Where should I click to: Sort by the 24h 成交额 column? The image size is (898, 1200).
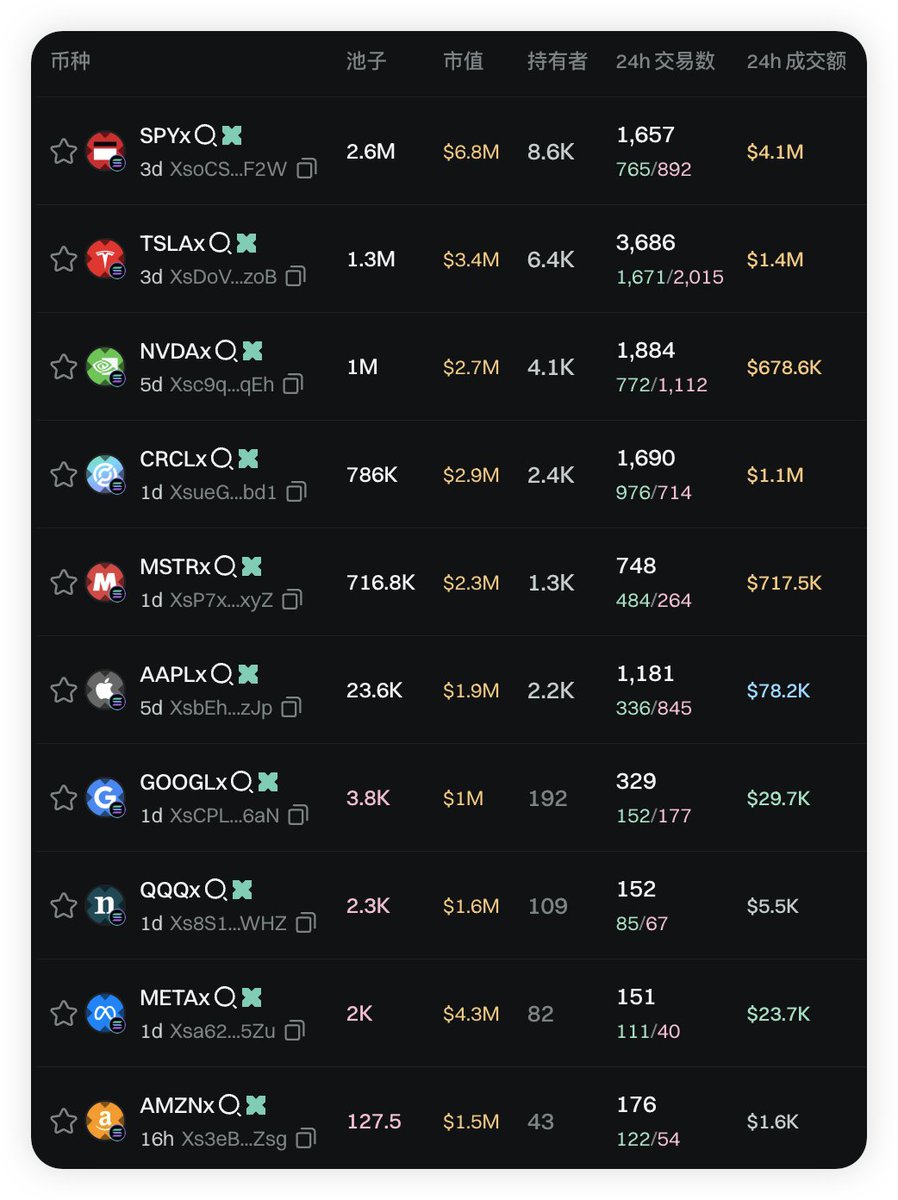[796, 61]
